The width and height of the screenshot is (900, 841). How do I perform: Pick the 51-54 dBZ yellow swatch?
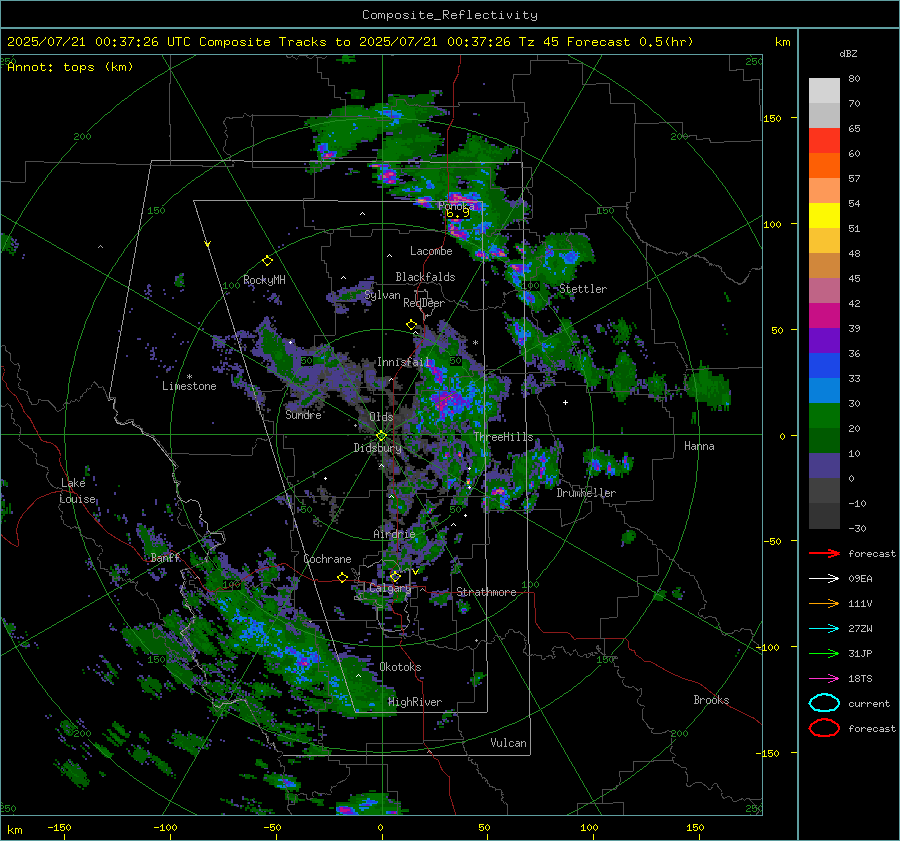click(824, 216)
